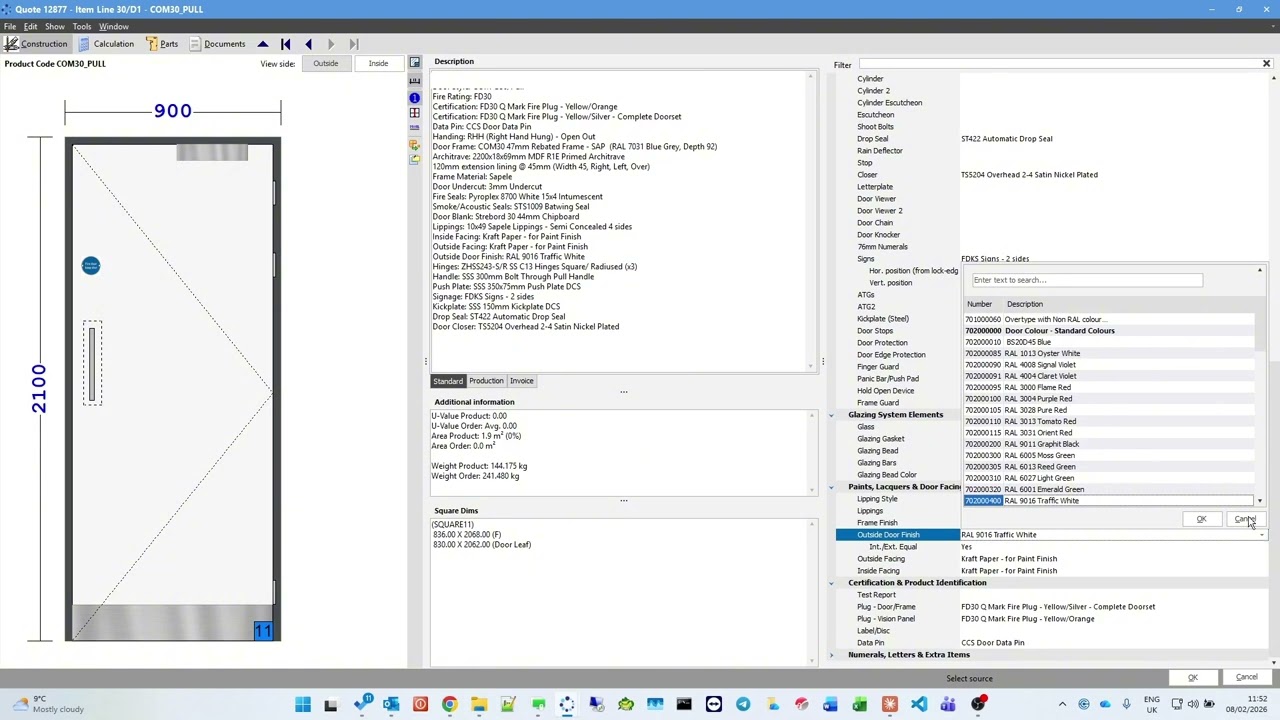This screenshot has width=1280, height=720.
Task: Jump to the last item line
Action: pos(354,44)
